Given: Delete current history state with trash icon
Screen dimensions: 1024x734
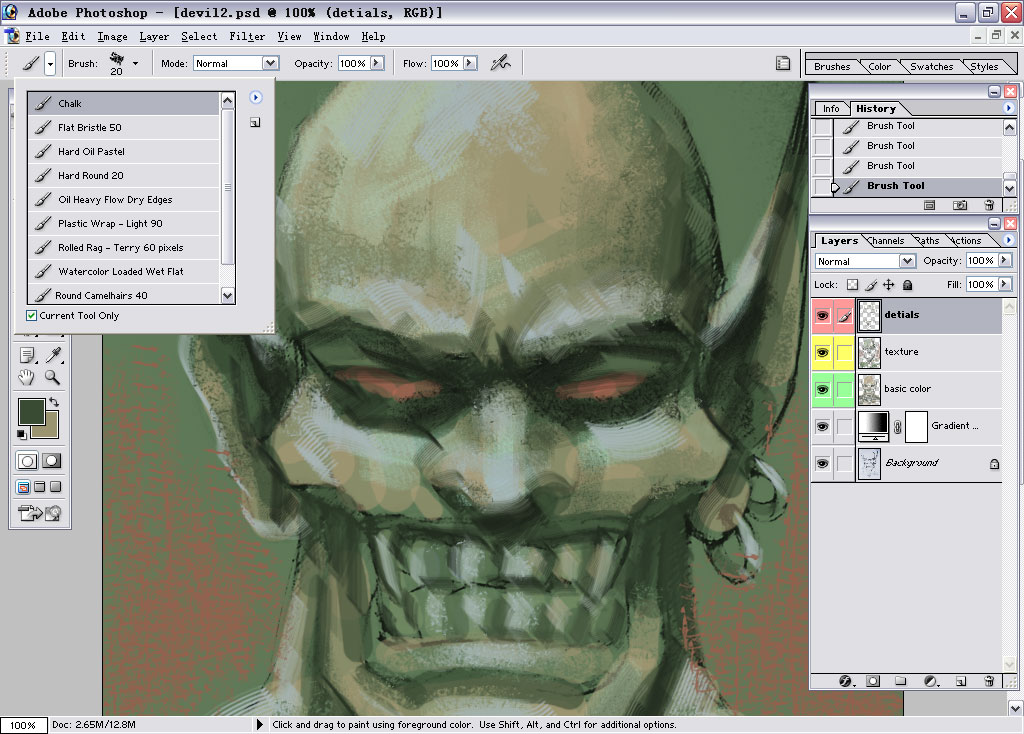Looking at the screenshot, I should (989, 205).
